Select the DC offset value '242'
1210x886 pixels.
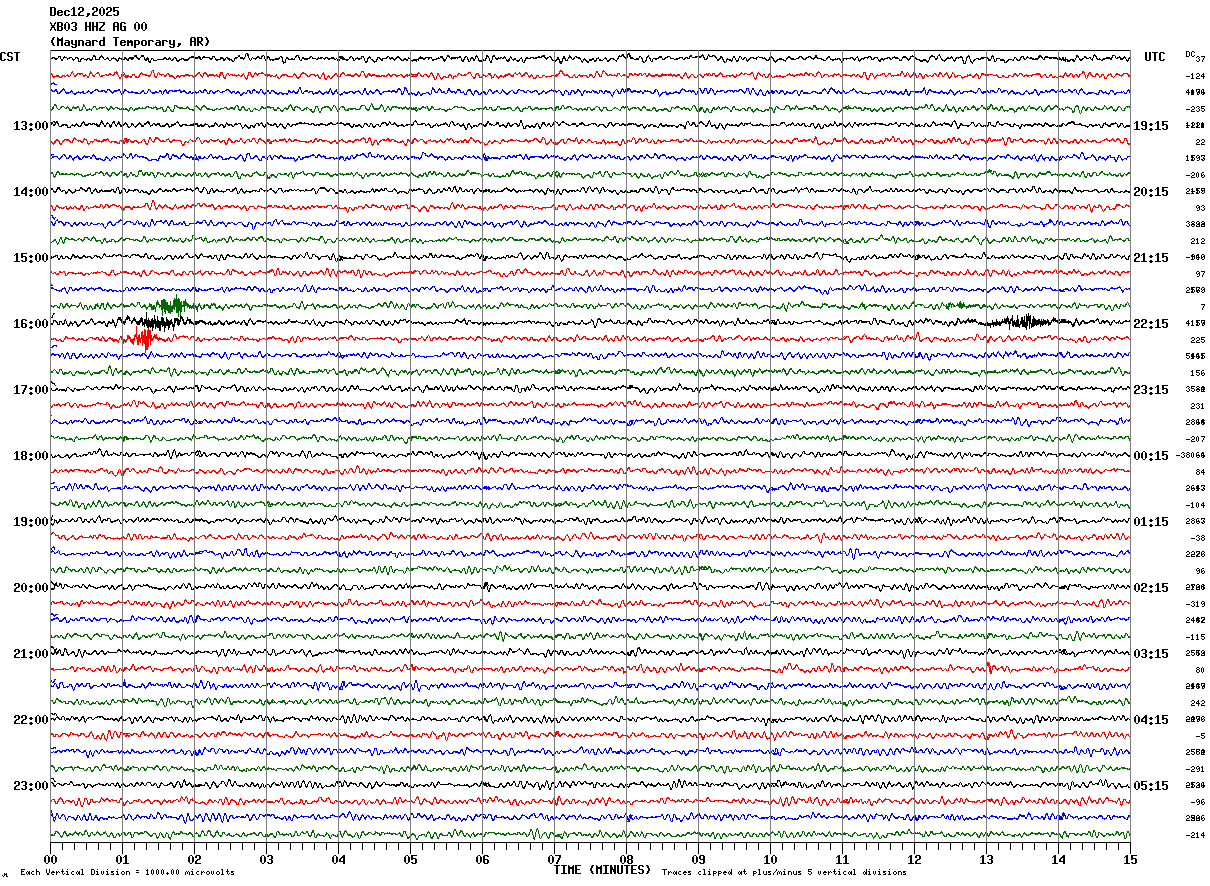click(1197, 703)
